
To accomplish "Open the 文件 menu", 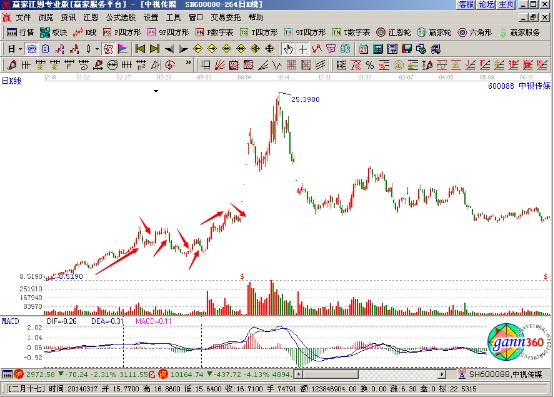I will pos(23,18).
